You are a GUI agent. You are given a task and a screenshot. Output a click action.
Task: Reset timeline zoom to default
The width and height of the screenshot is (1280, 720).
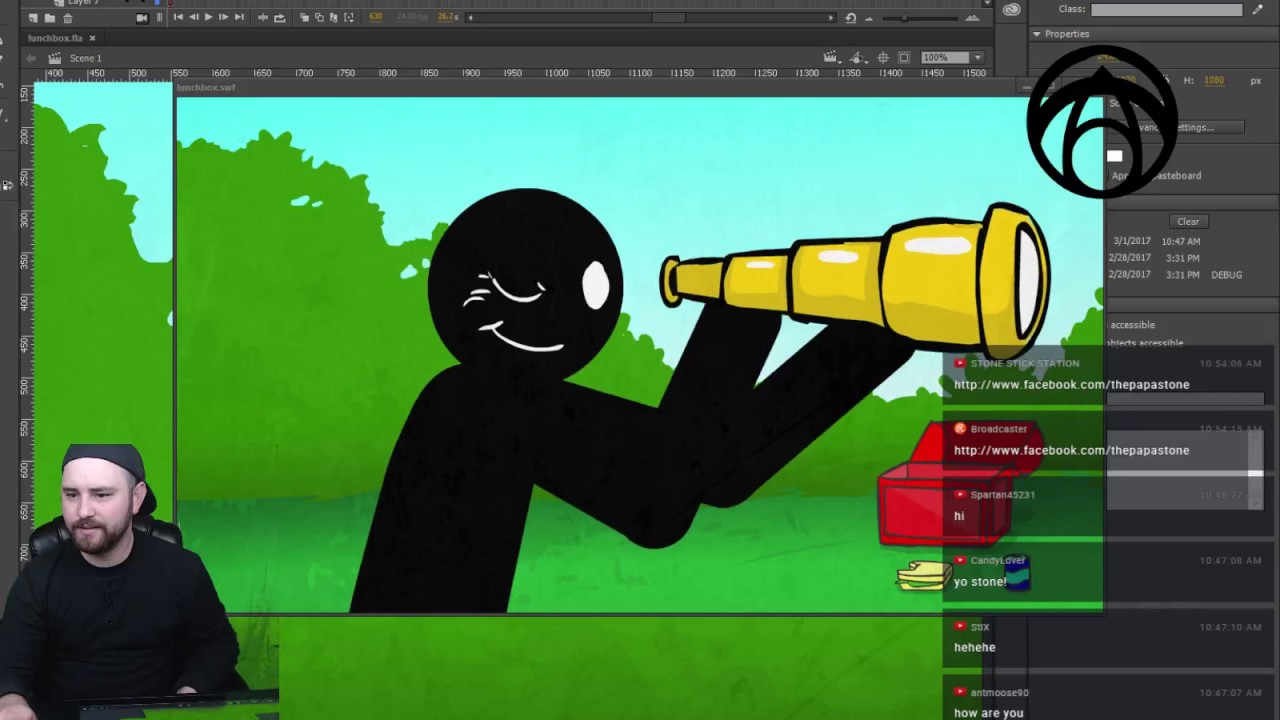(850, 17)
